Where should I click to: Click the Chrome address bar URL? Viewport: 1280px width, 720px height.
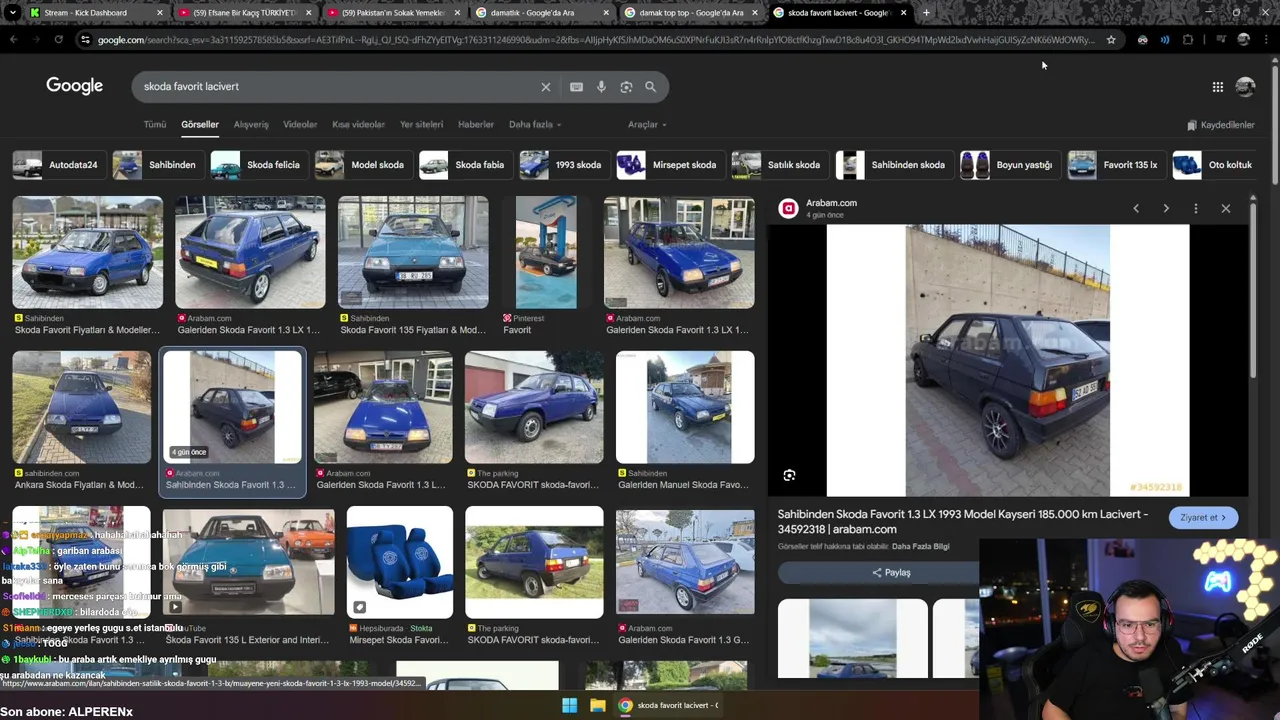[x=596, y=40]
